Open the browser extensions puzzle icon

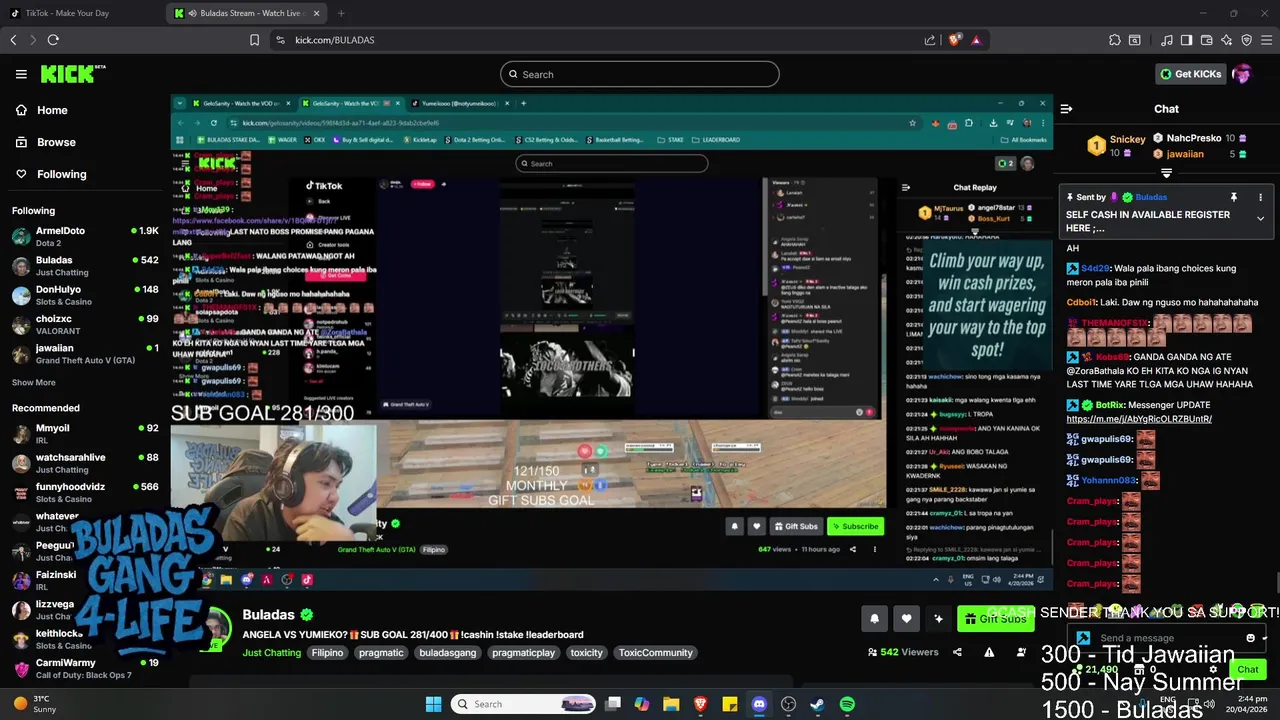coord(1114,40)
